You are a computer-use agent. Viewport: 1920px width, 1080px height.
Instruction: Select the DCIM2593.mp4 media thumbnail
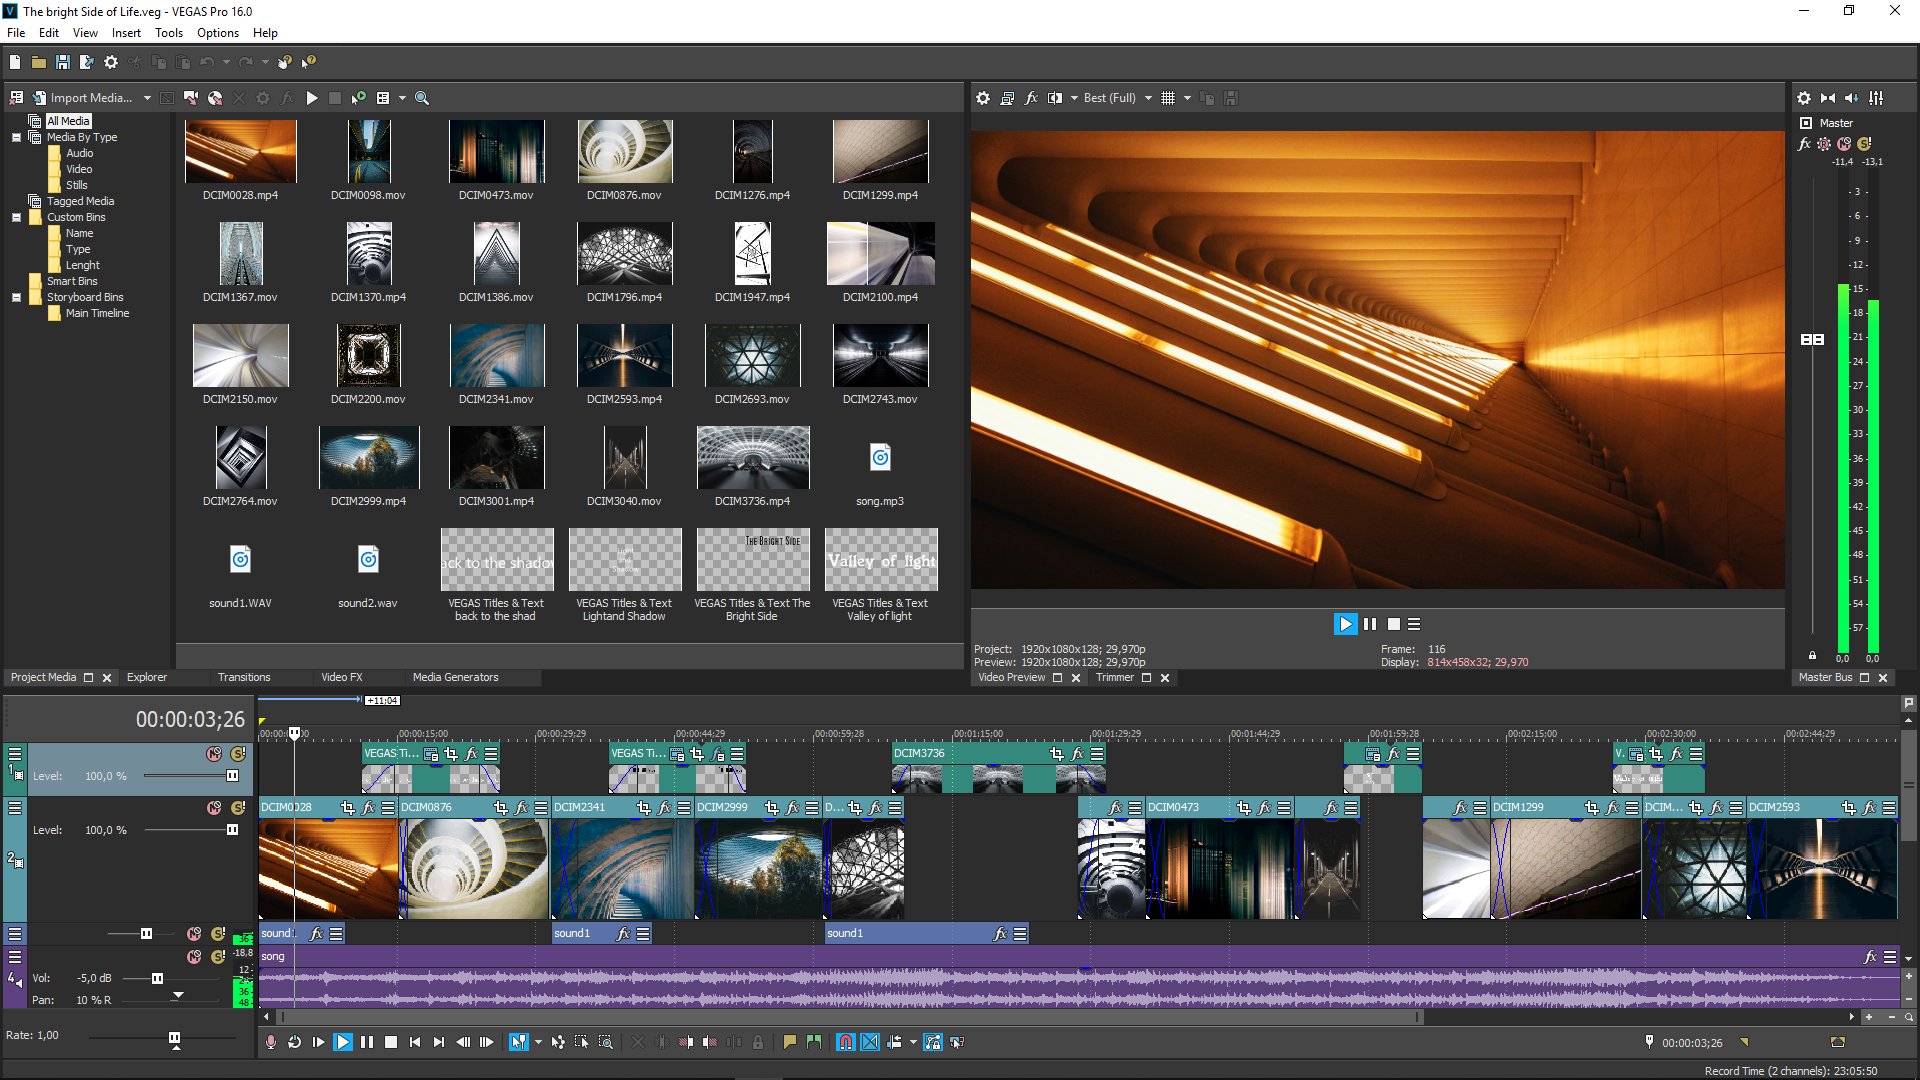click(624, 356)
